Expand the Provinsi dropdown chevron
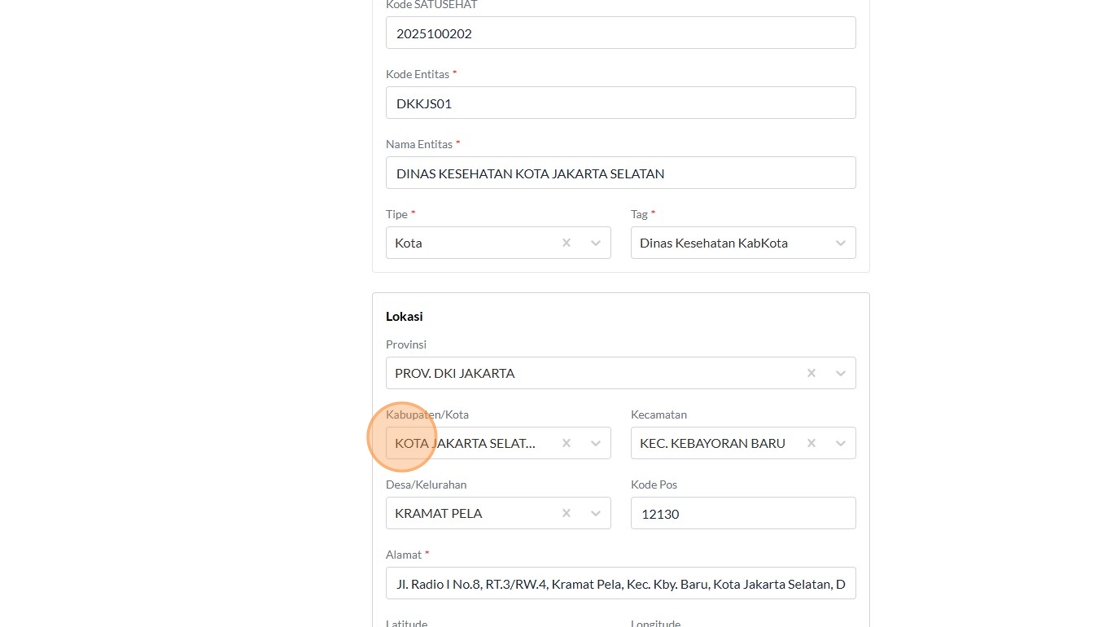1120x627 pixels. point(841,373)
